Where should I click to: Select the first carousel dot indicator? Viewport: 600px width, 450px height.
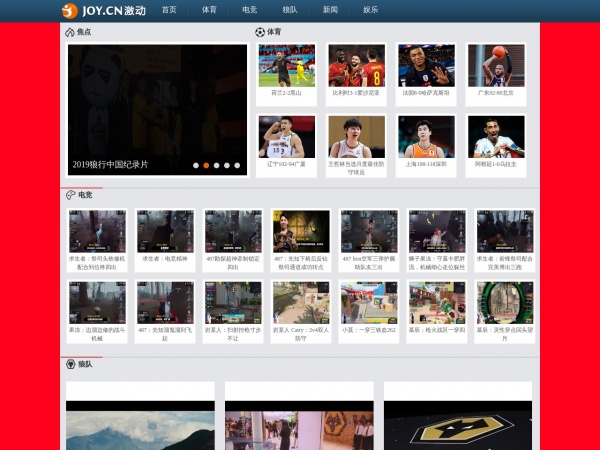click(196, 165)
